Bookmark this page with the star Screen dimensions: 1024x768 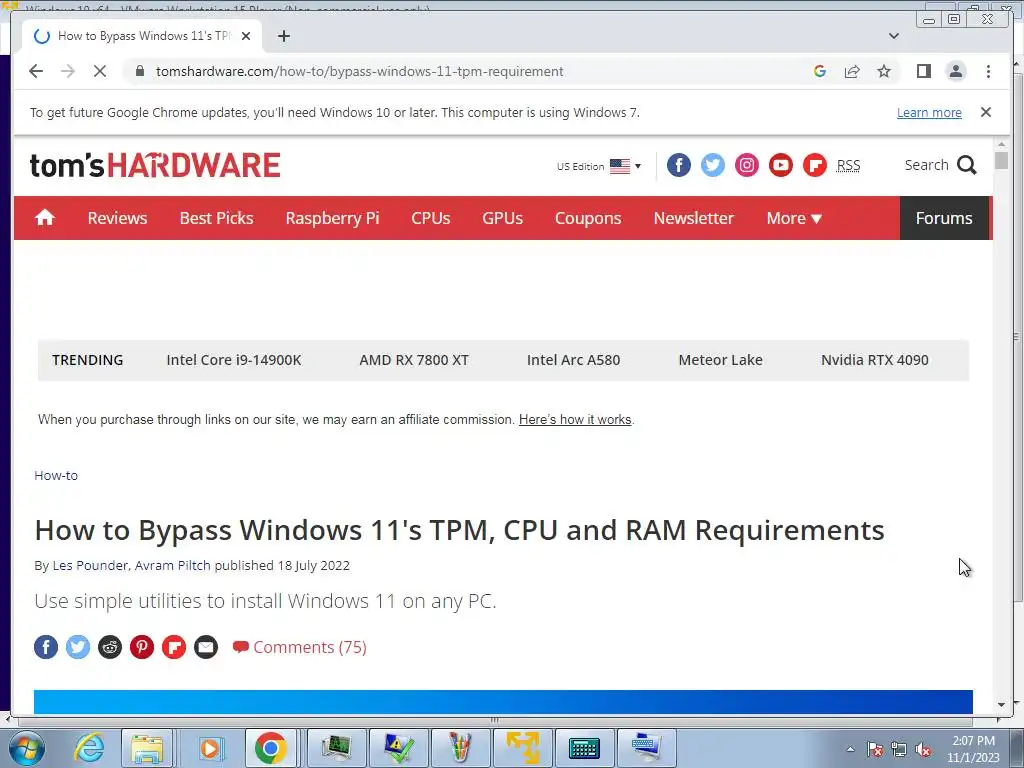(x=884, y=71)
